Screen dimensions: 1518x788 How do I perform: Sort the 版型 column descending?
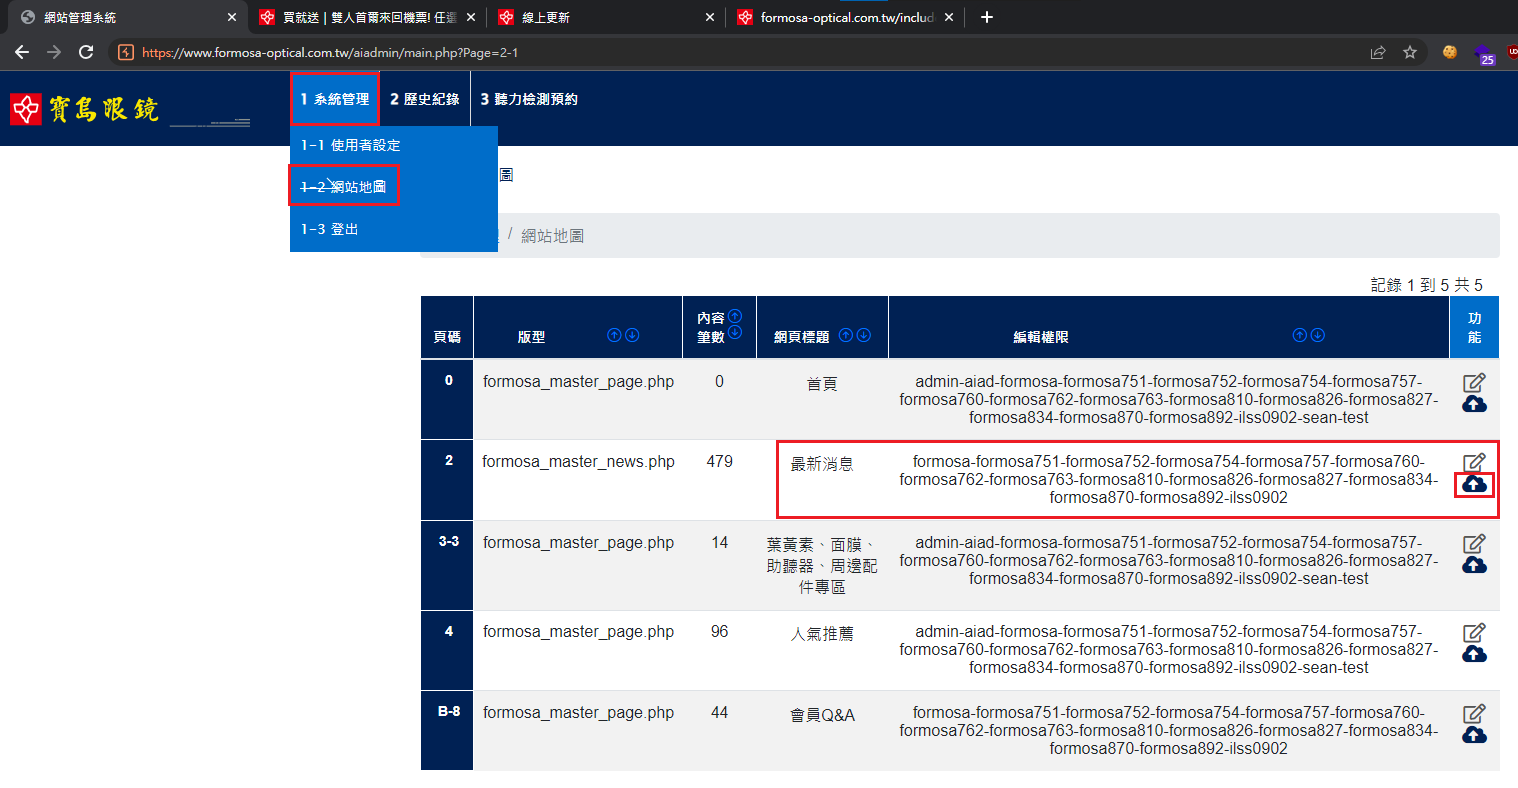[632, 335]
